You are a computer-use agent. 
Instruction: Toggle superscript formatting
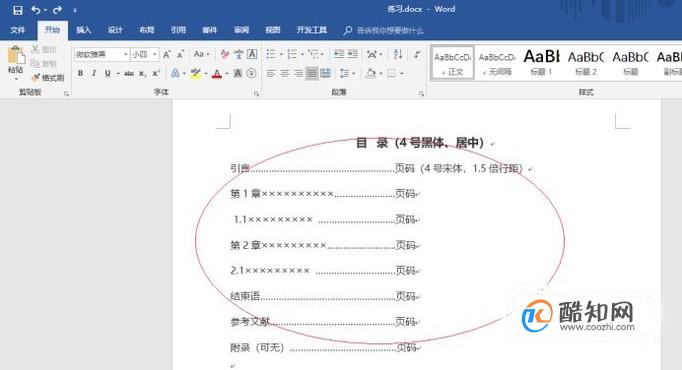156,73
